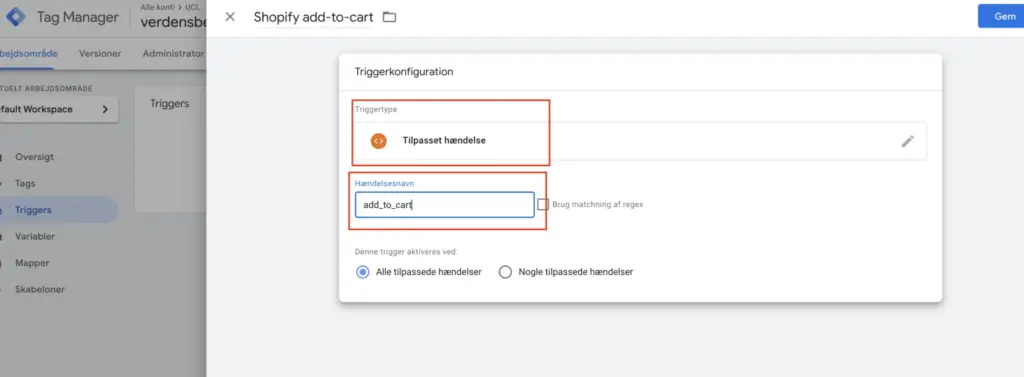Open Tags in the sidebar

point(25,184)
